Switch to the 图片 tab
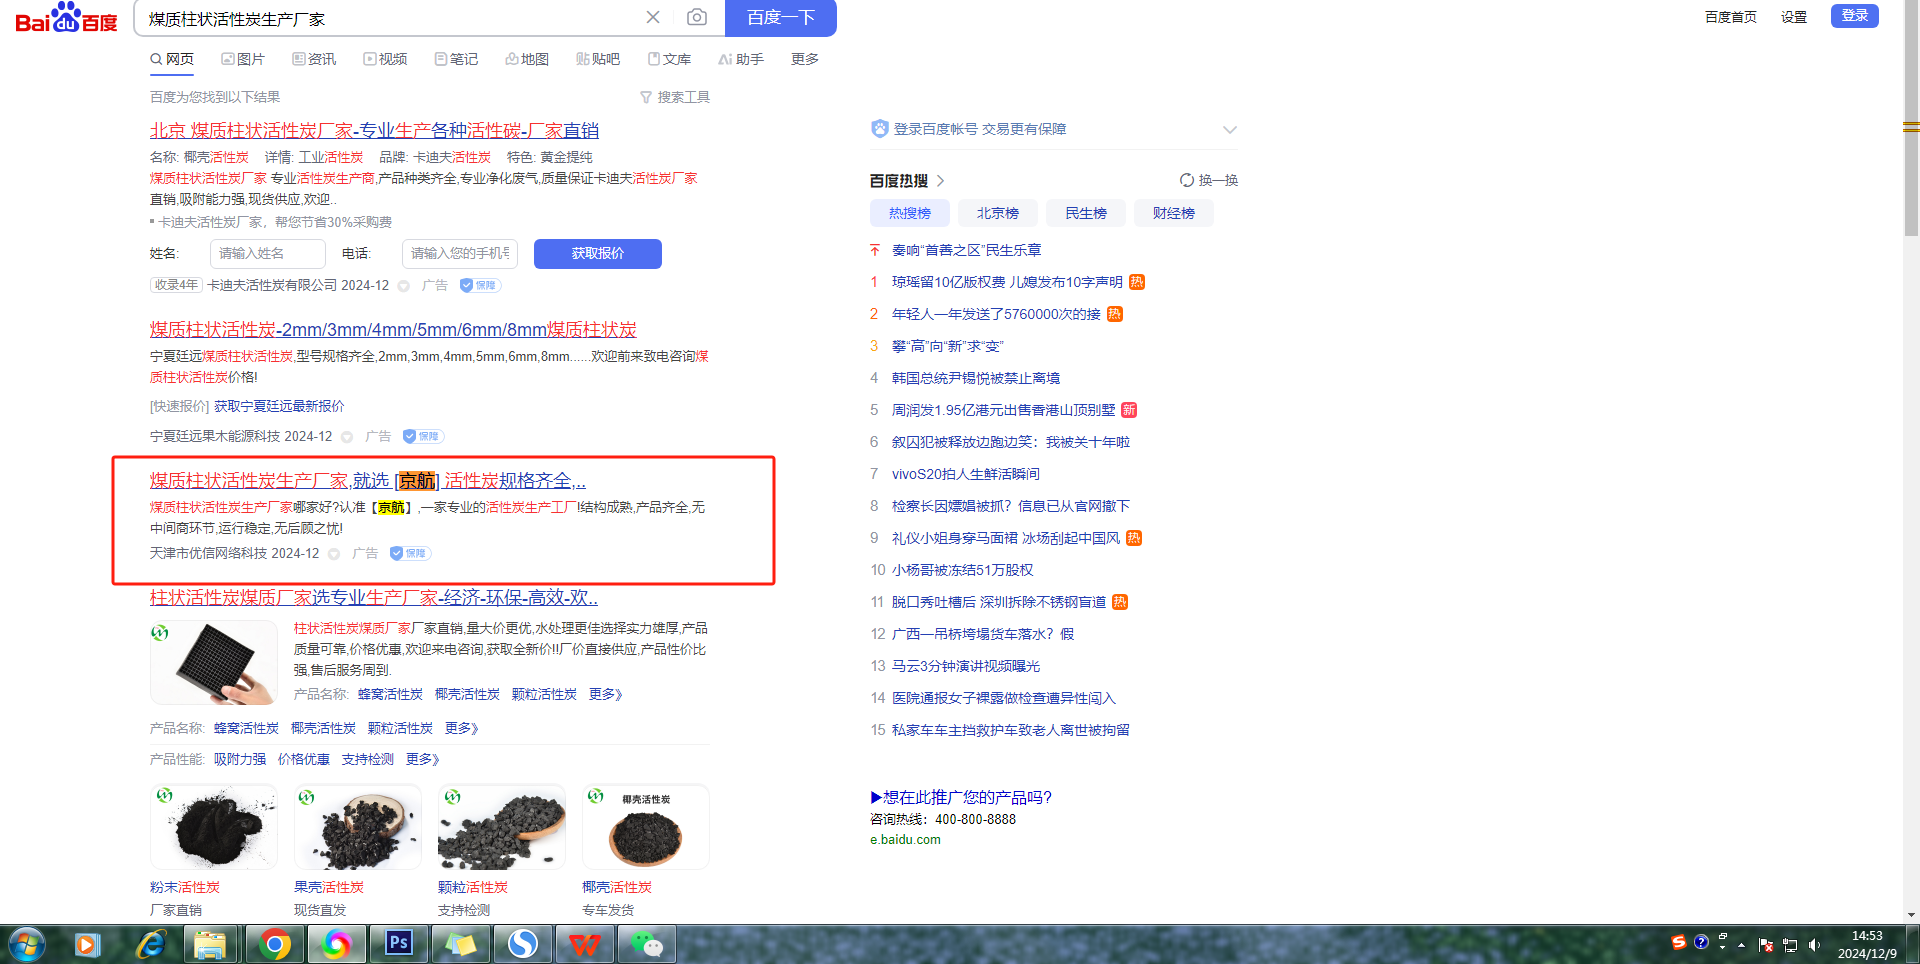The image size is (1920, 964). point(243,59)
